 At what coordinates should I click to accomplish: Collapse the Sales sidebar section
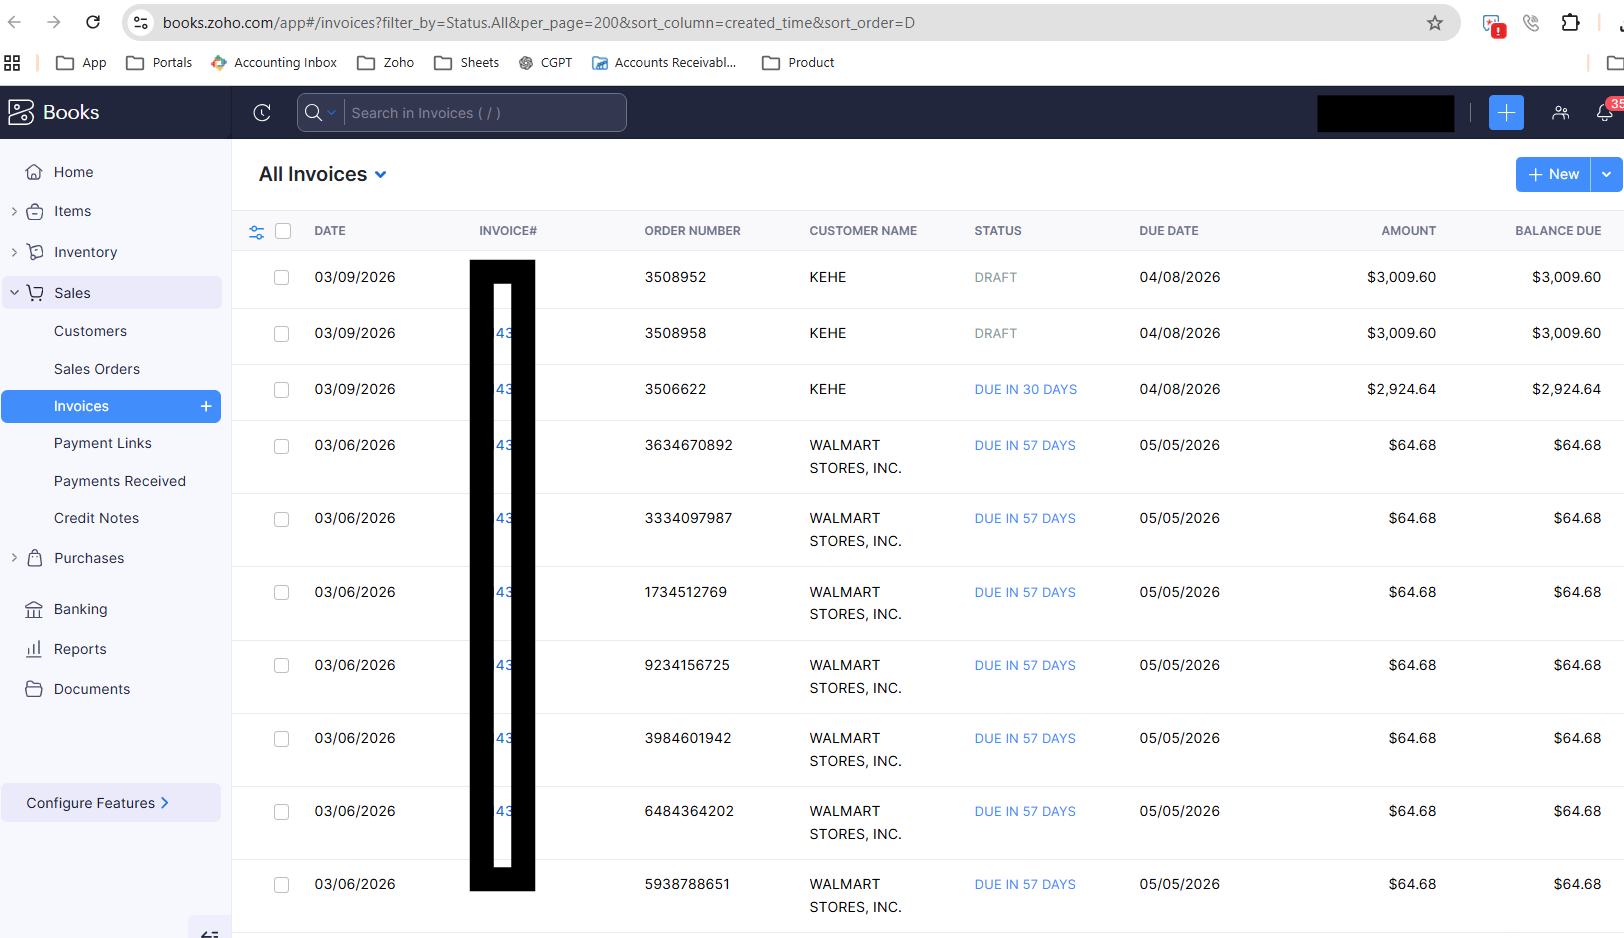pyautogui.click(x=14, y=293)
